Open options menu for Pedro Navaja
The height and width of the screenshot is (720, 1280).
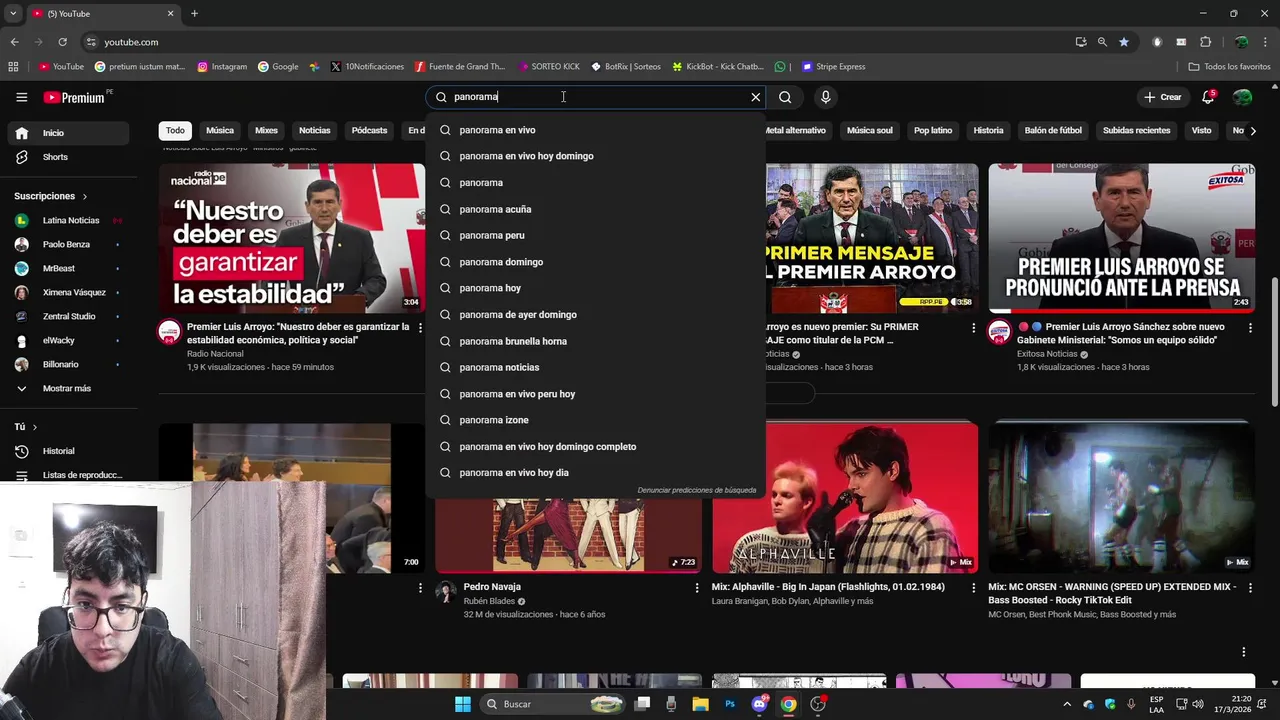697,588
